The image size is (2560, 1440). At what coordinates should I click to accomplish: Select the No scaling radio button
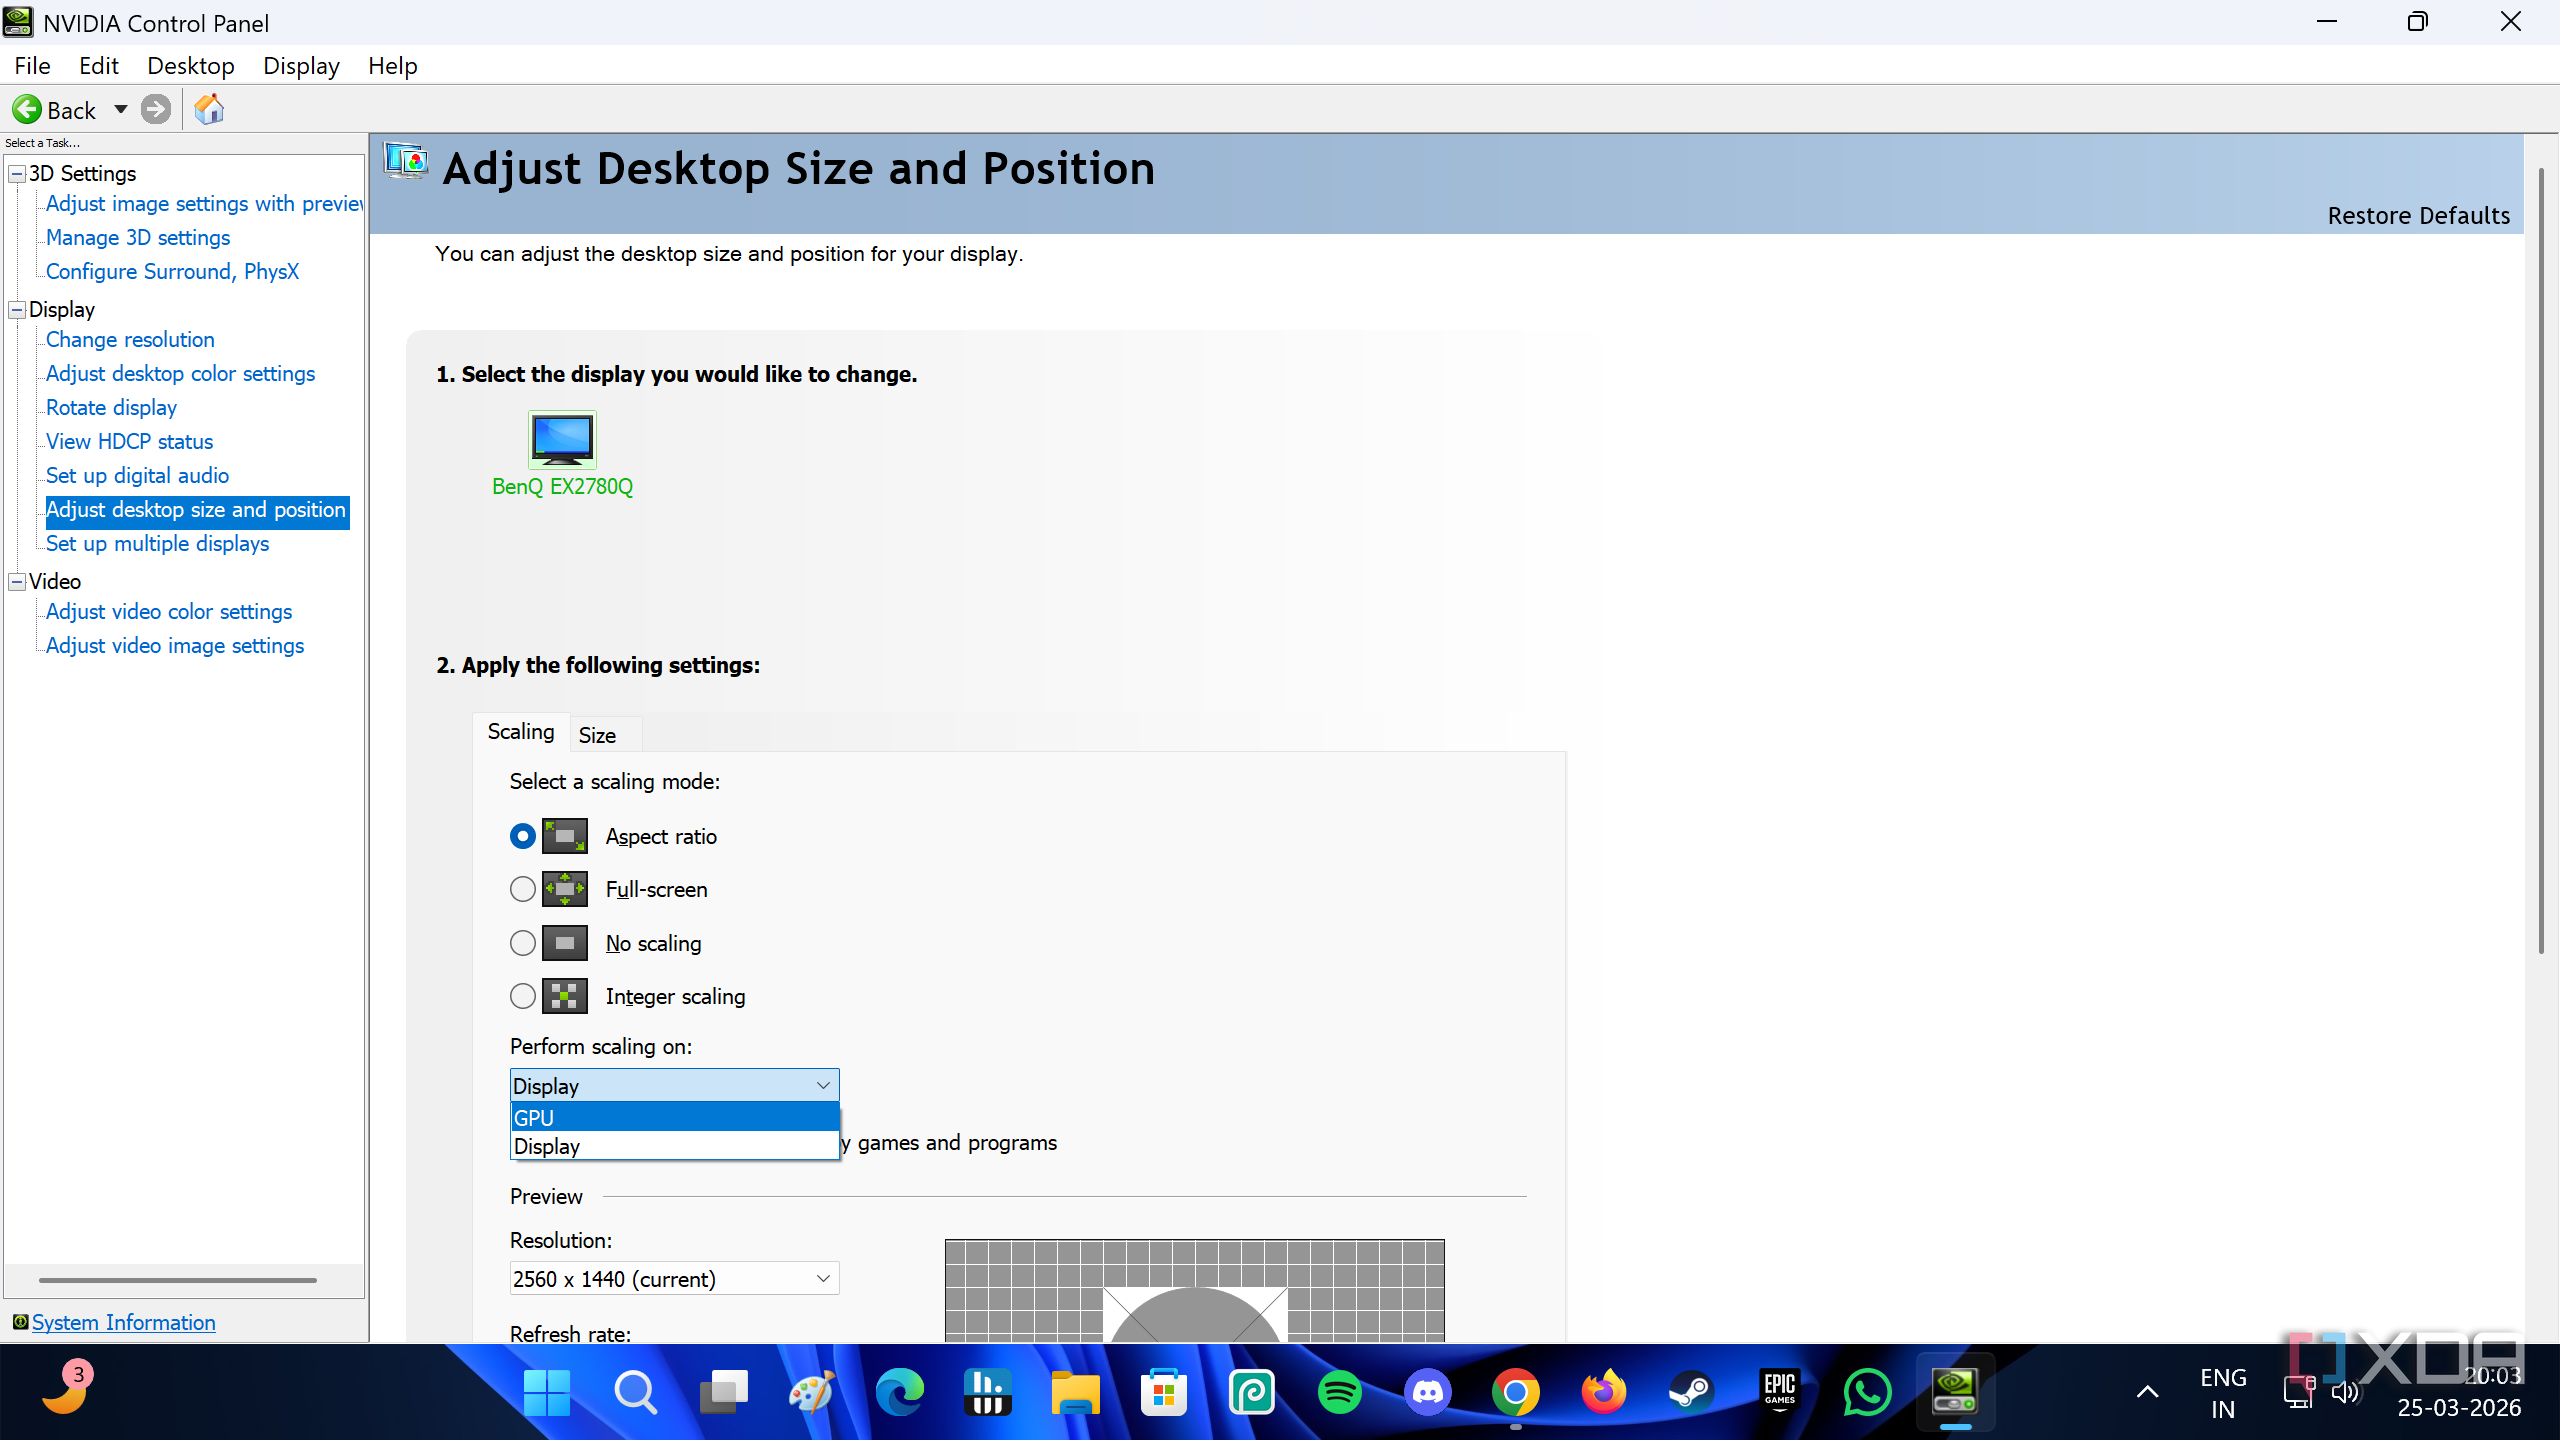522,943
